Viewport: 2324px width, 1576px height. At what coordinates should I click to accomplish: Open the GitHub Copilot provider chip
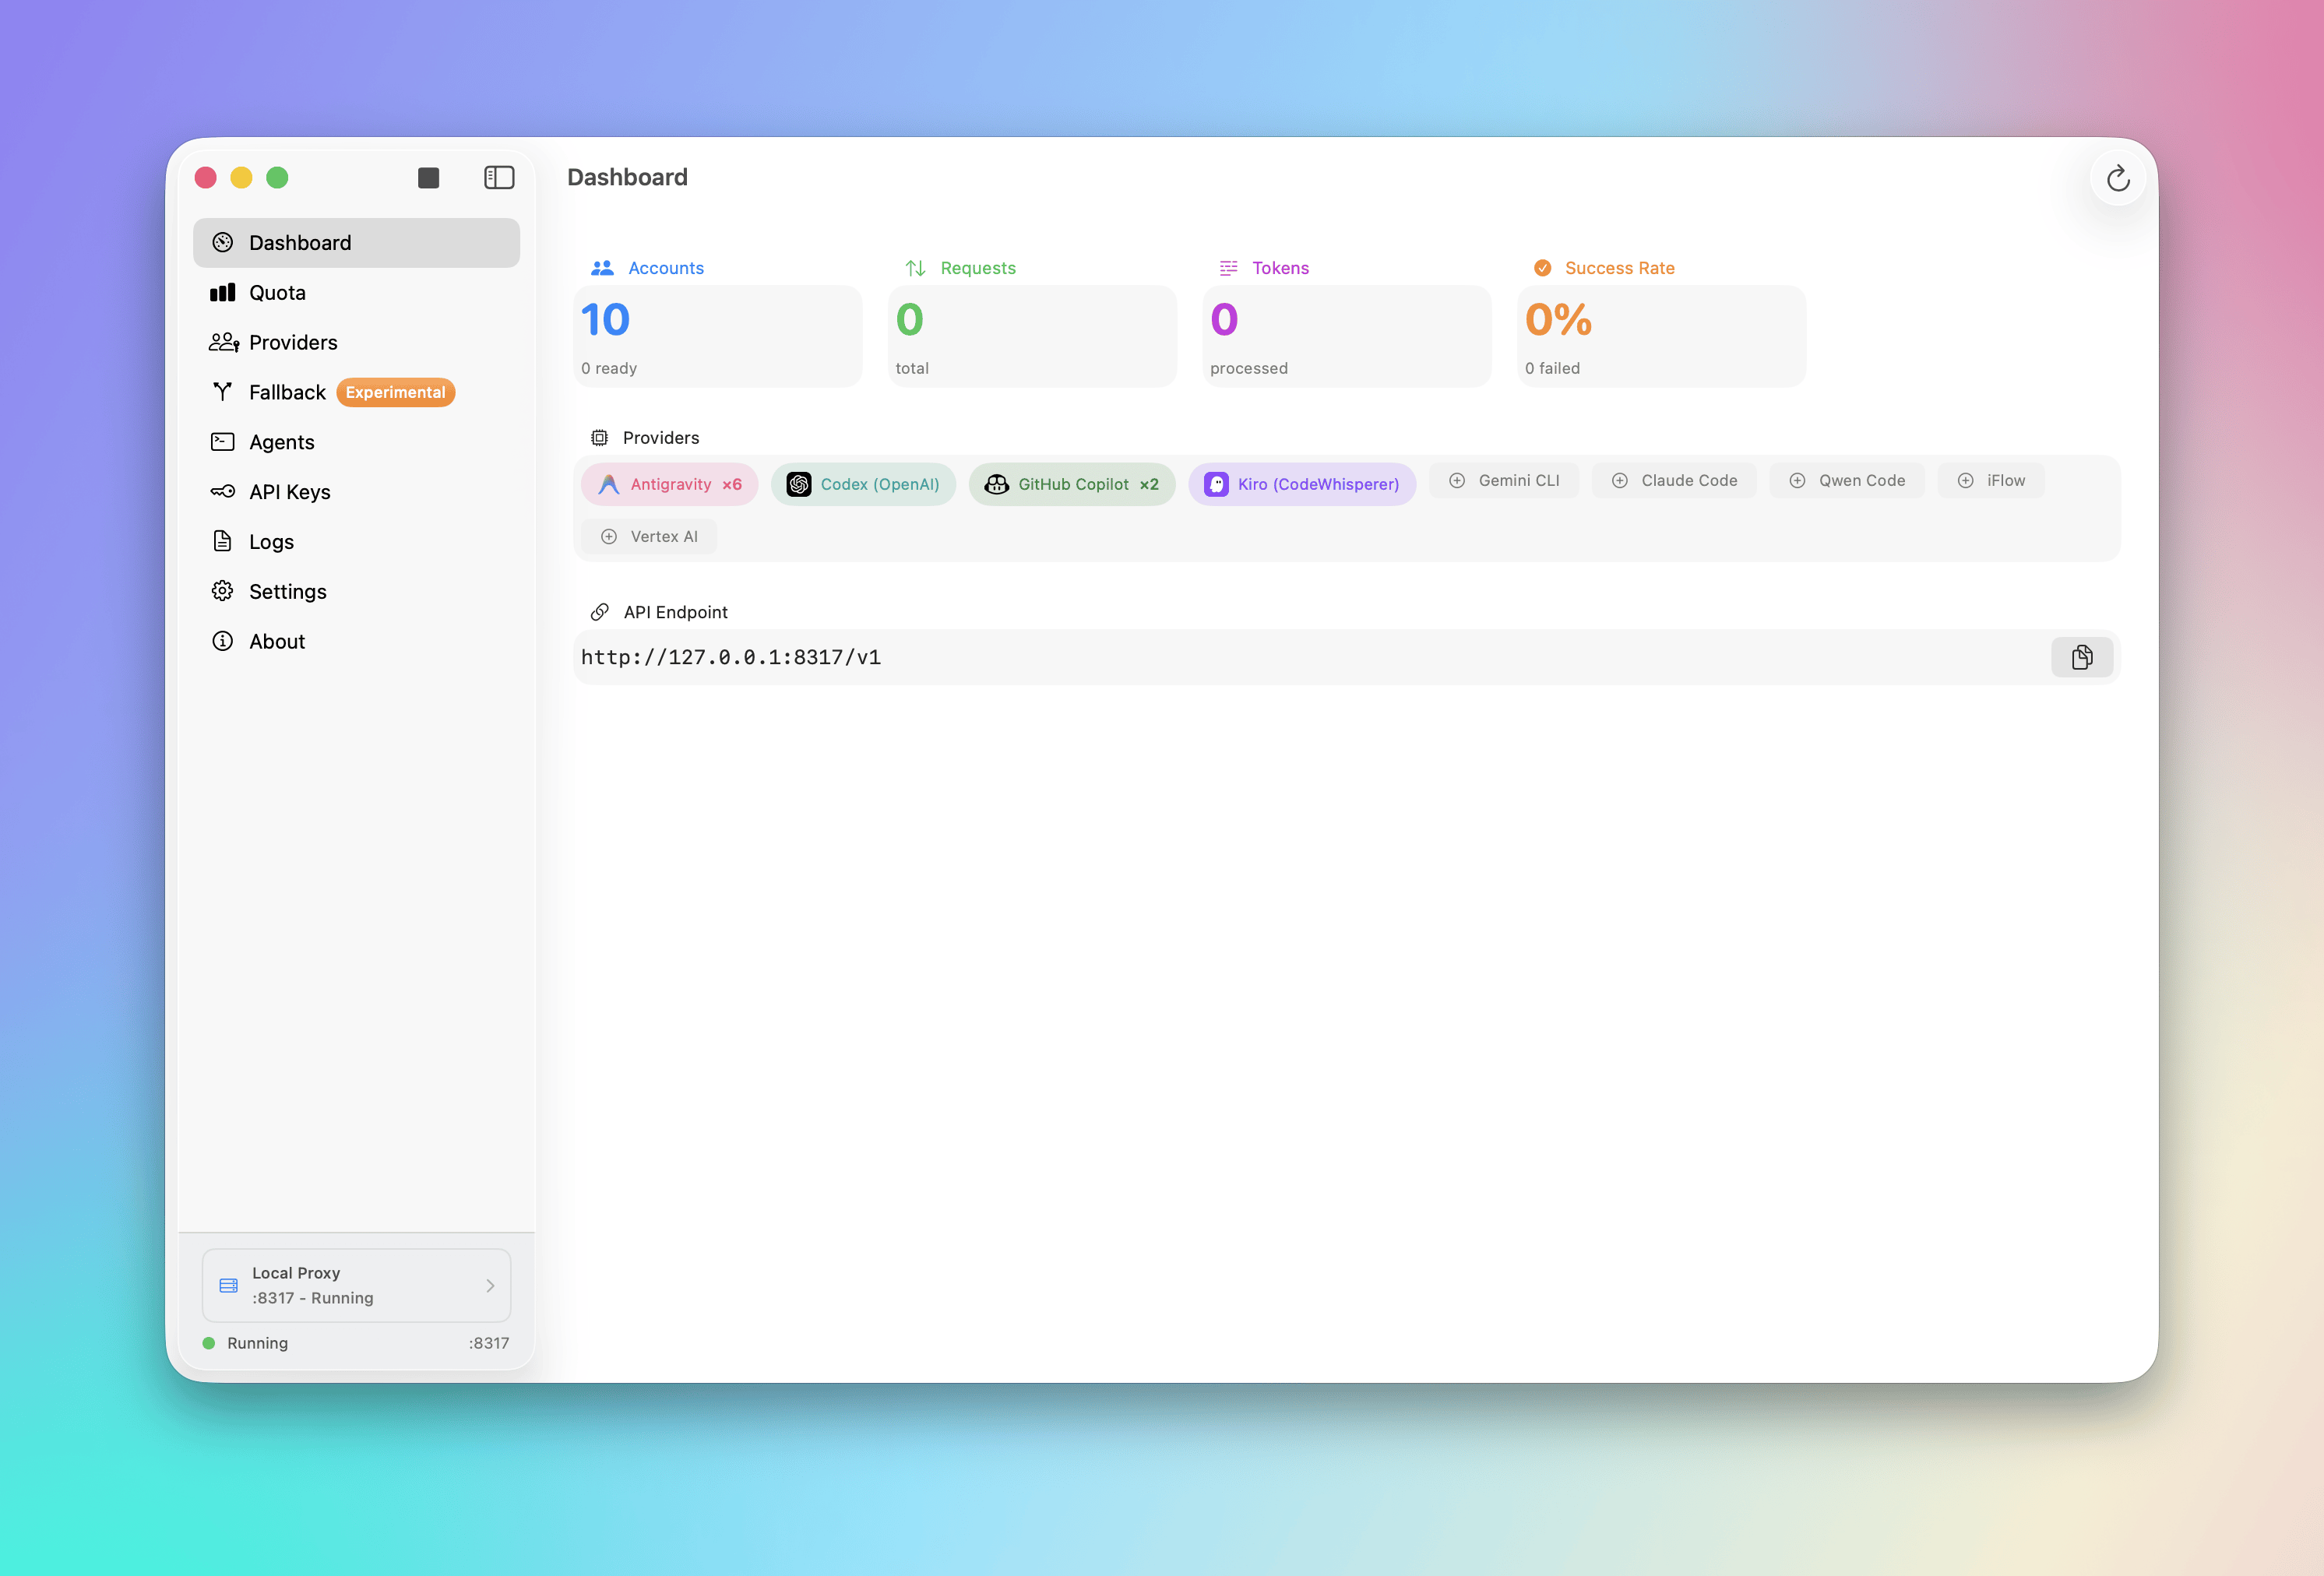click(1071, 484)
